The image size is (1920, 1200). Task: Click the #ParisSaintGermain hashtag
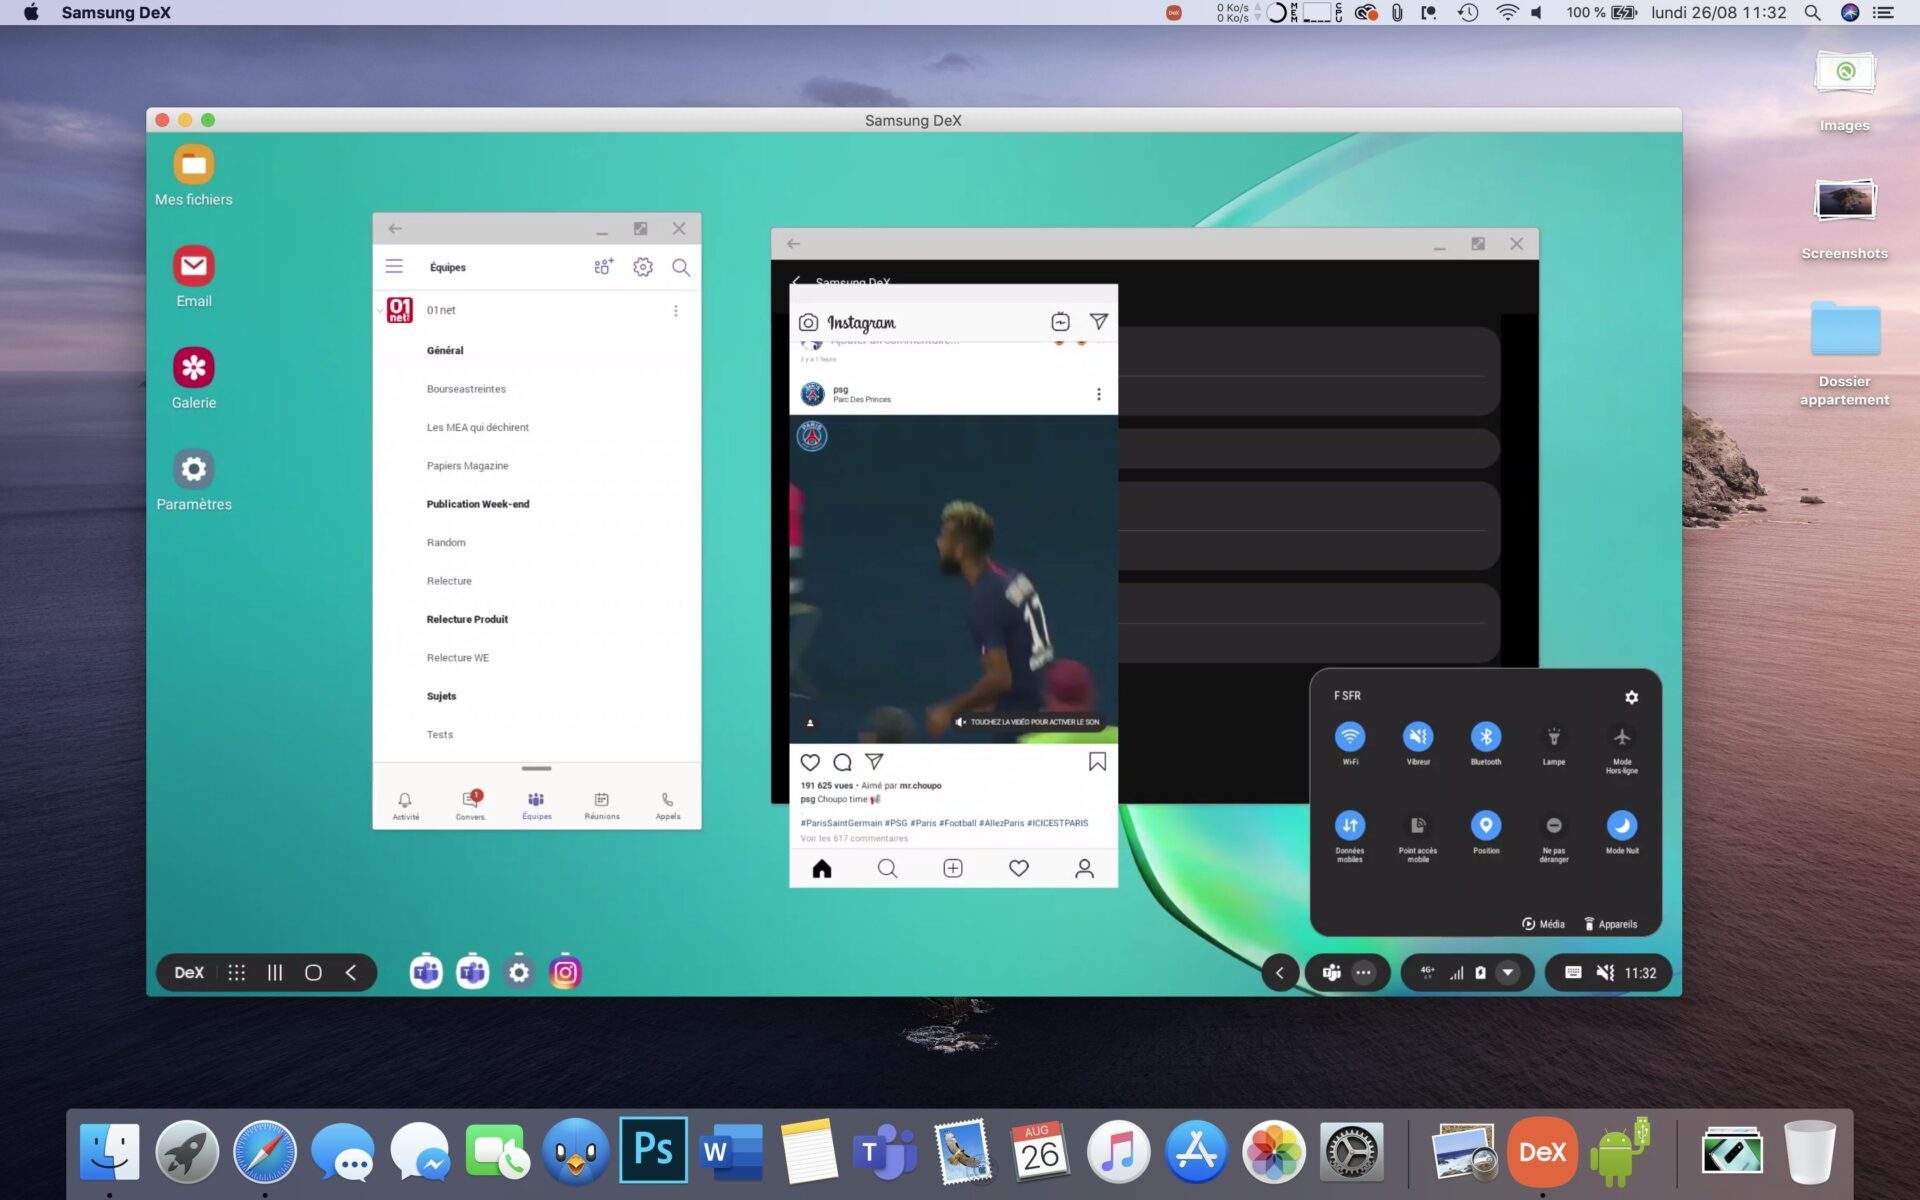[x=841, y=823]
